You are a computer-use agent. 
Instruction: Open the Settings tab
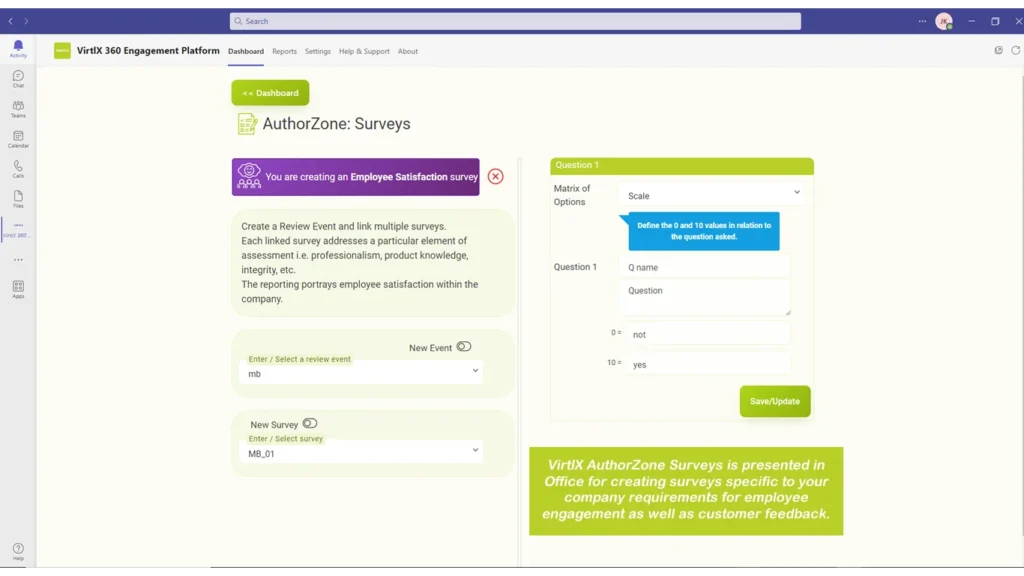point(318,52)
